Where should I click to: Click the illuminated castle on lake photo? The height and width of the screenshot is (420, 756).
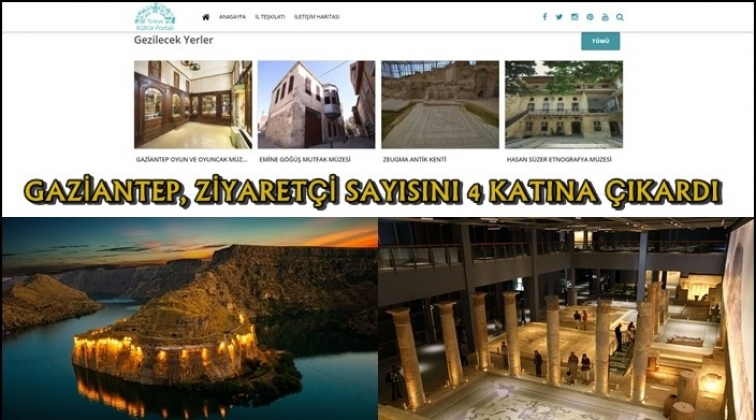pos(189,318)
